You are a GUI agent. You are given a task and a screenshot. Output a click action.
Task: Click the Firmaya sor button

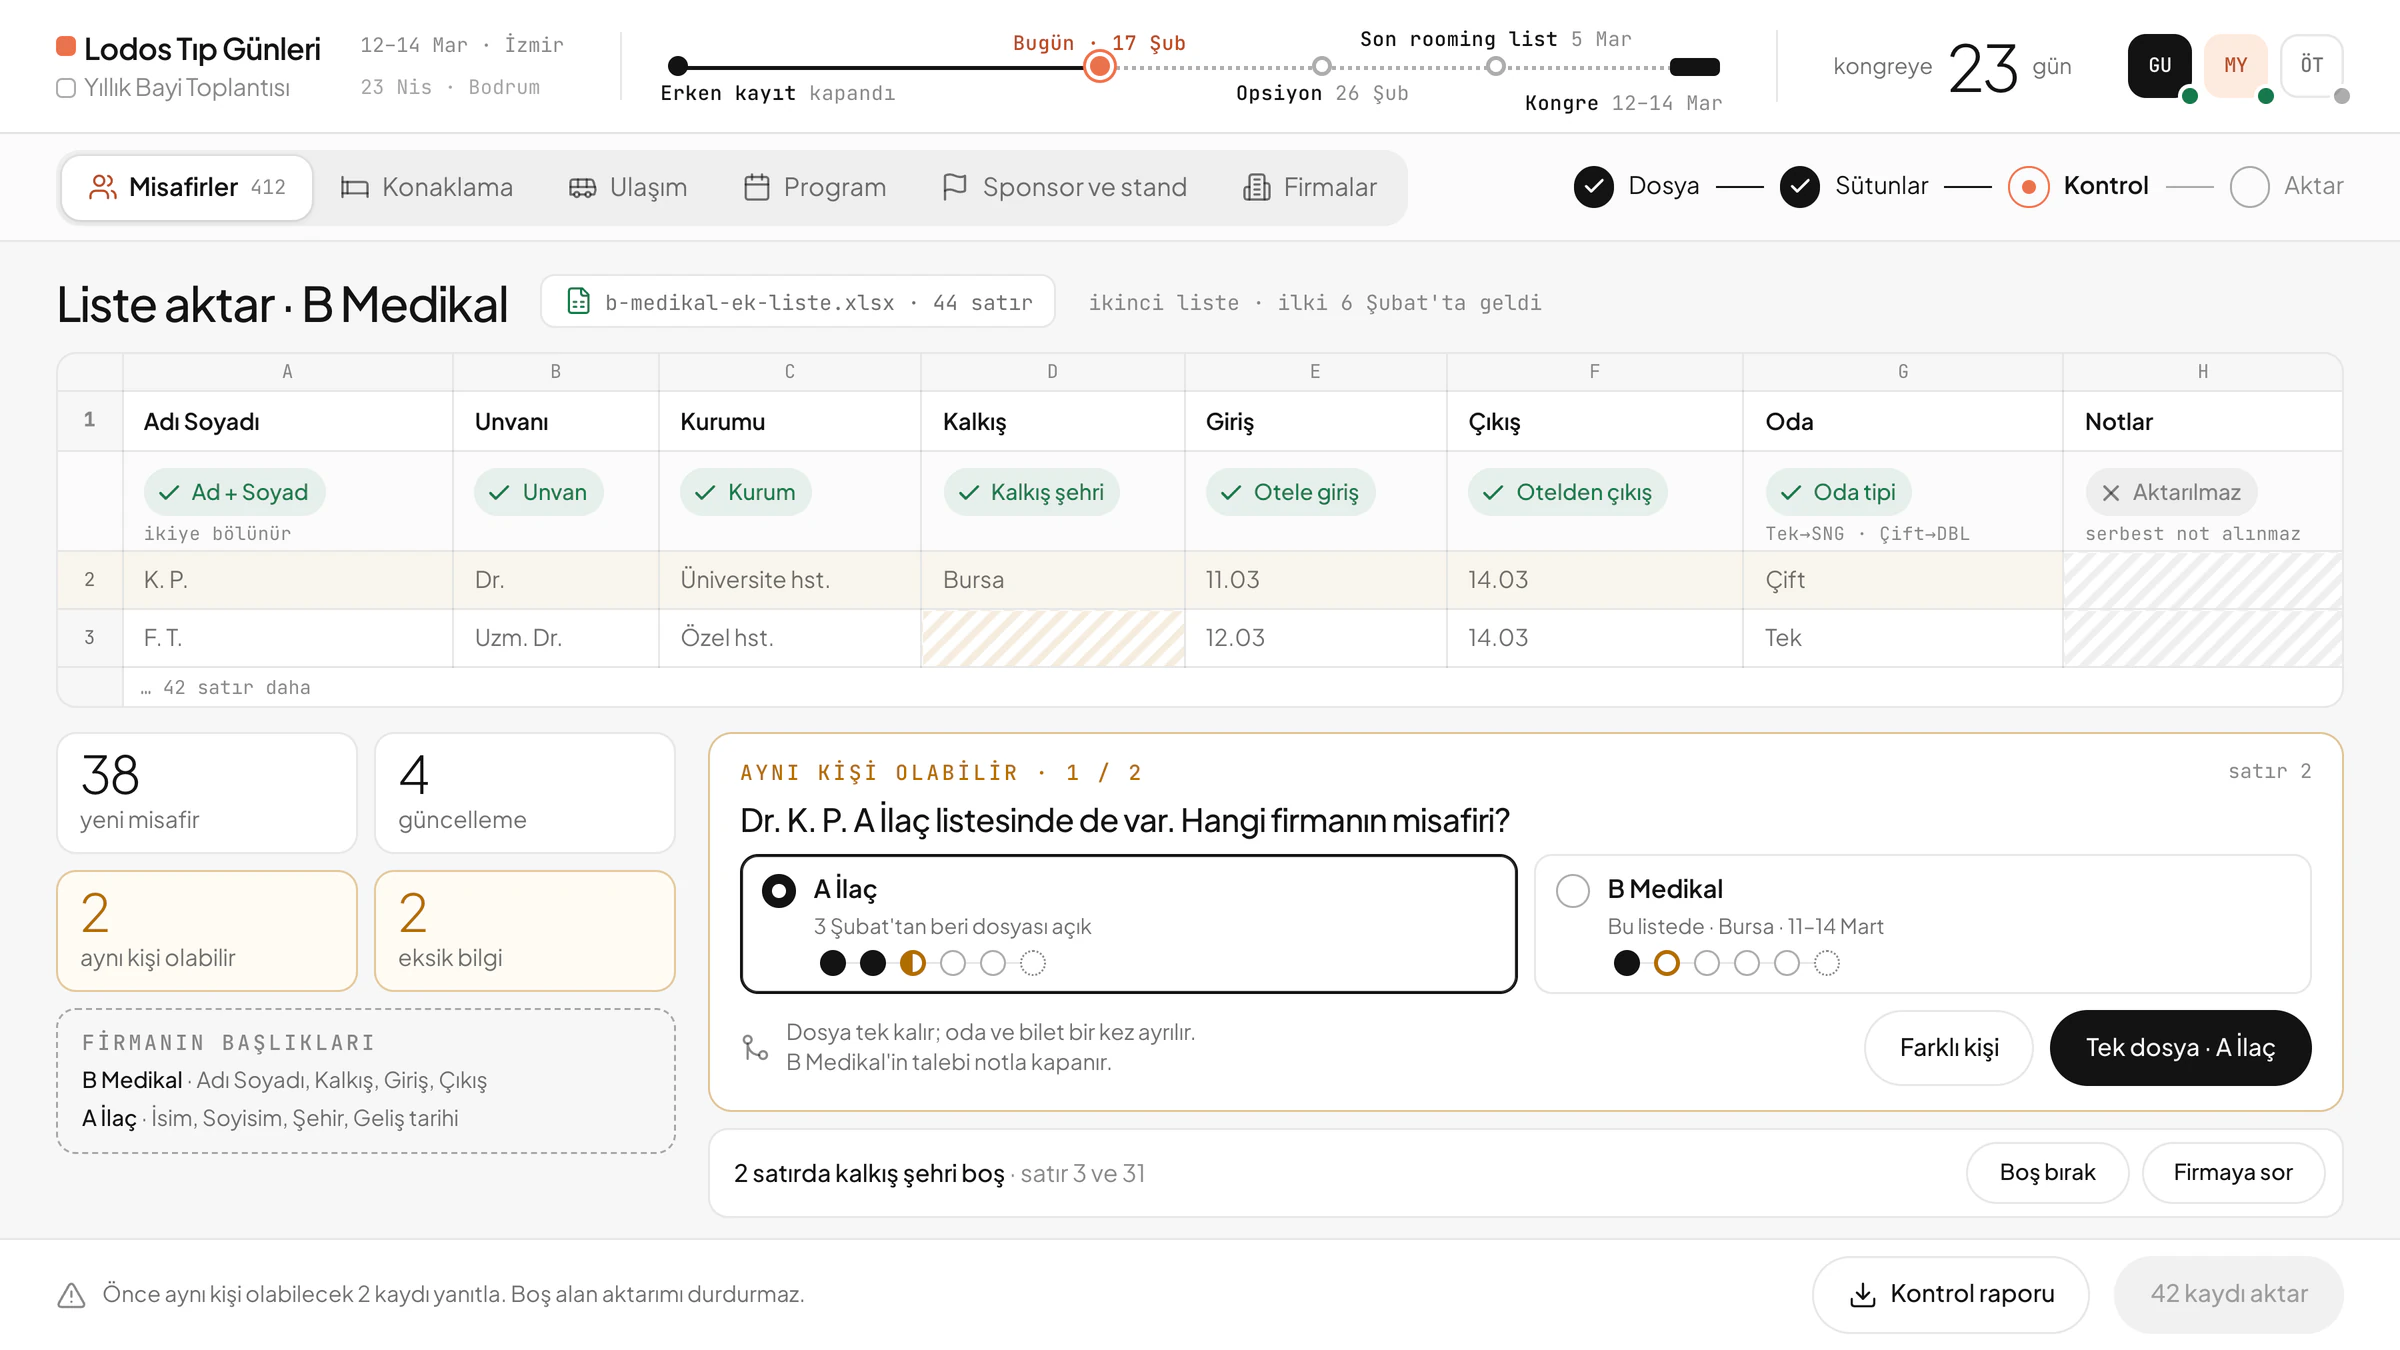pyautogui.click(x=2232, y=1172)
